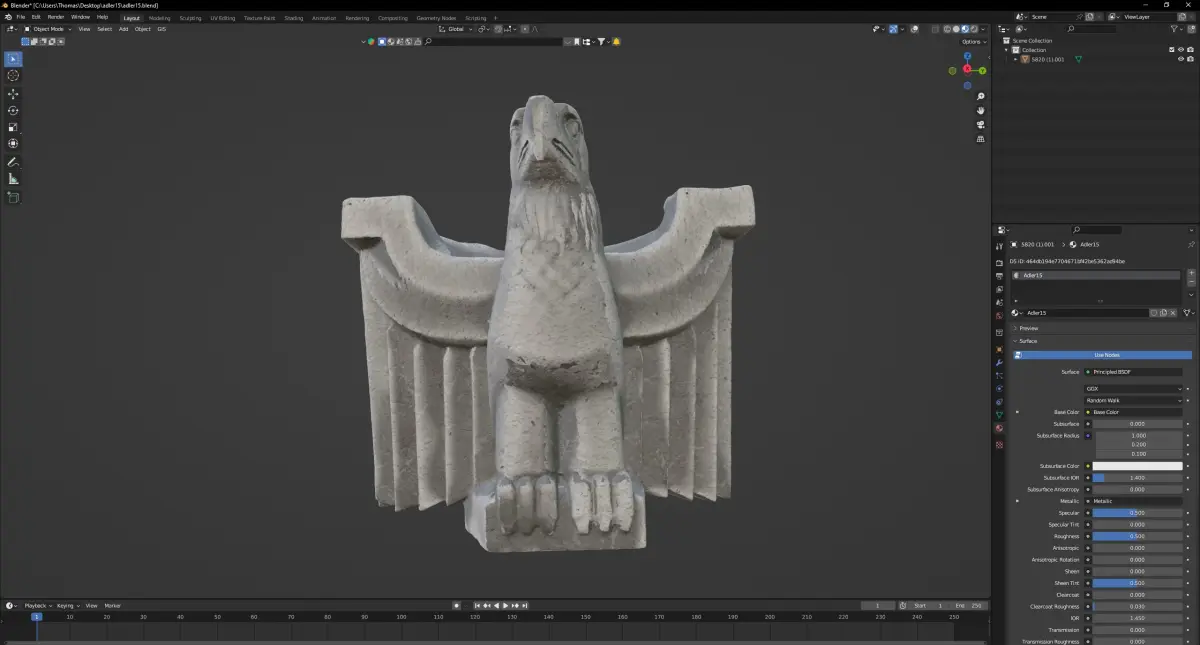Click the Base Color linked texture field
The image size is (1200, 645).
pyautogui.click(x=1134, y=412)
